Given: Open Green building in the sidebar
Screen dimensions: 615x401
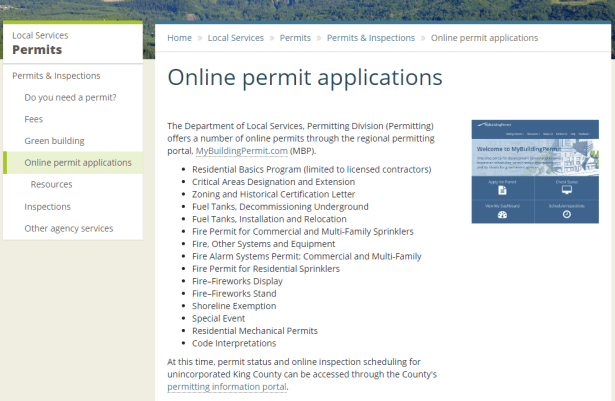Looking at the screenshot, I should (54, 141).
